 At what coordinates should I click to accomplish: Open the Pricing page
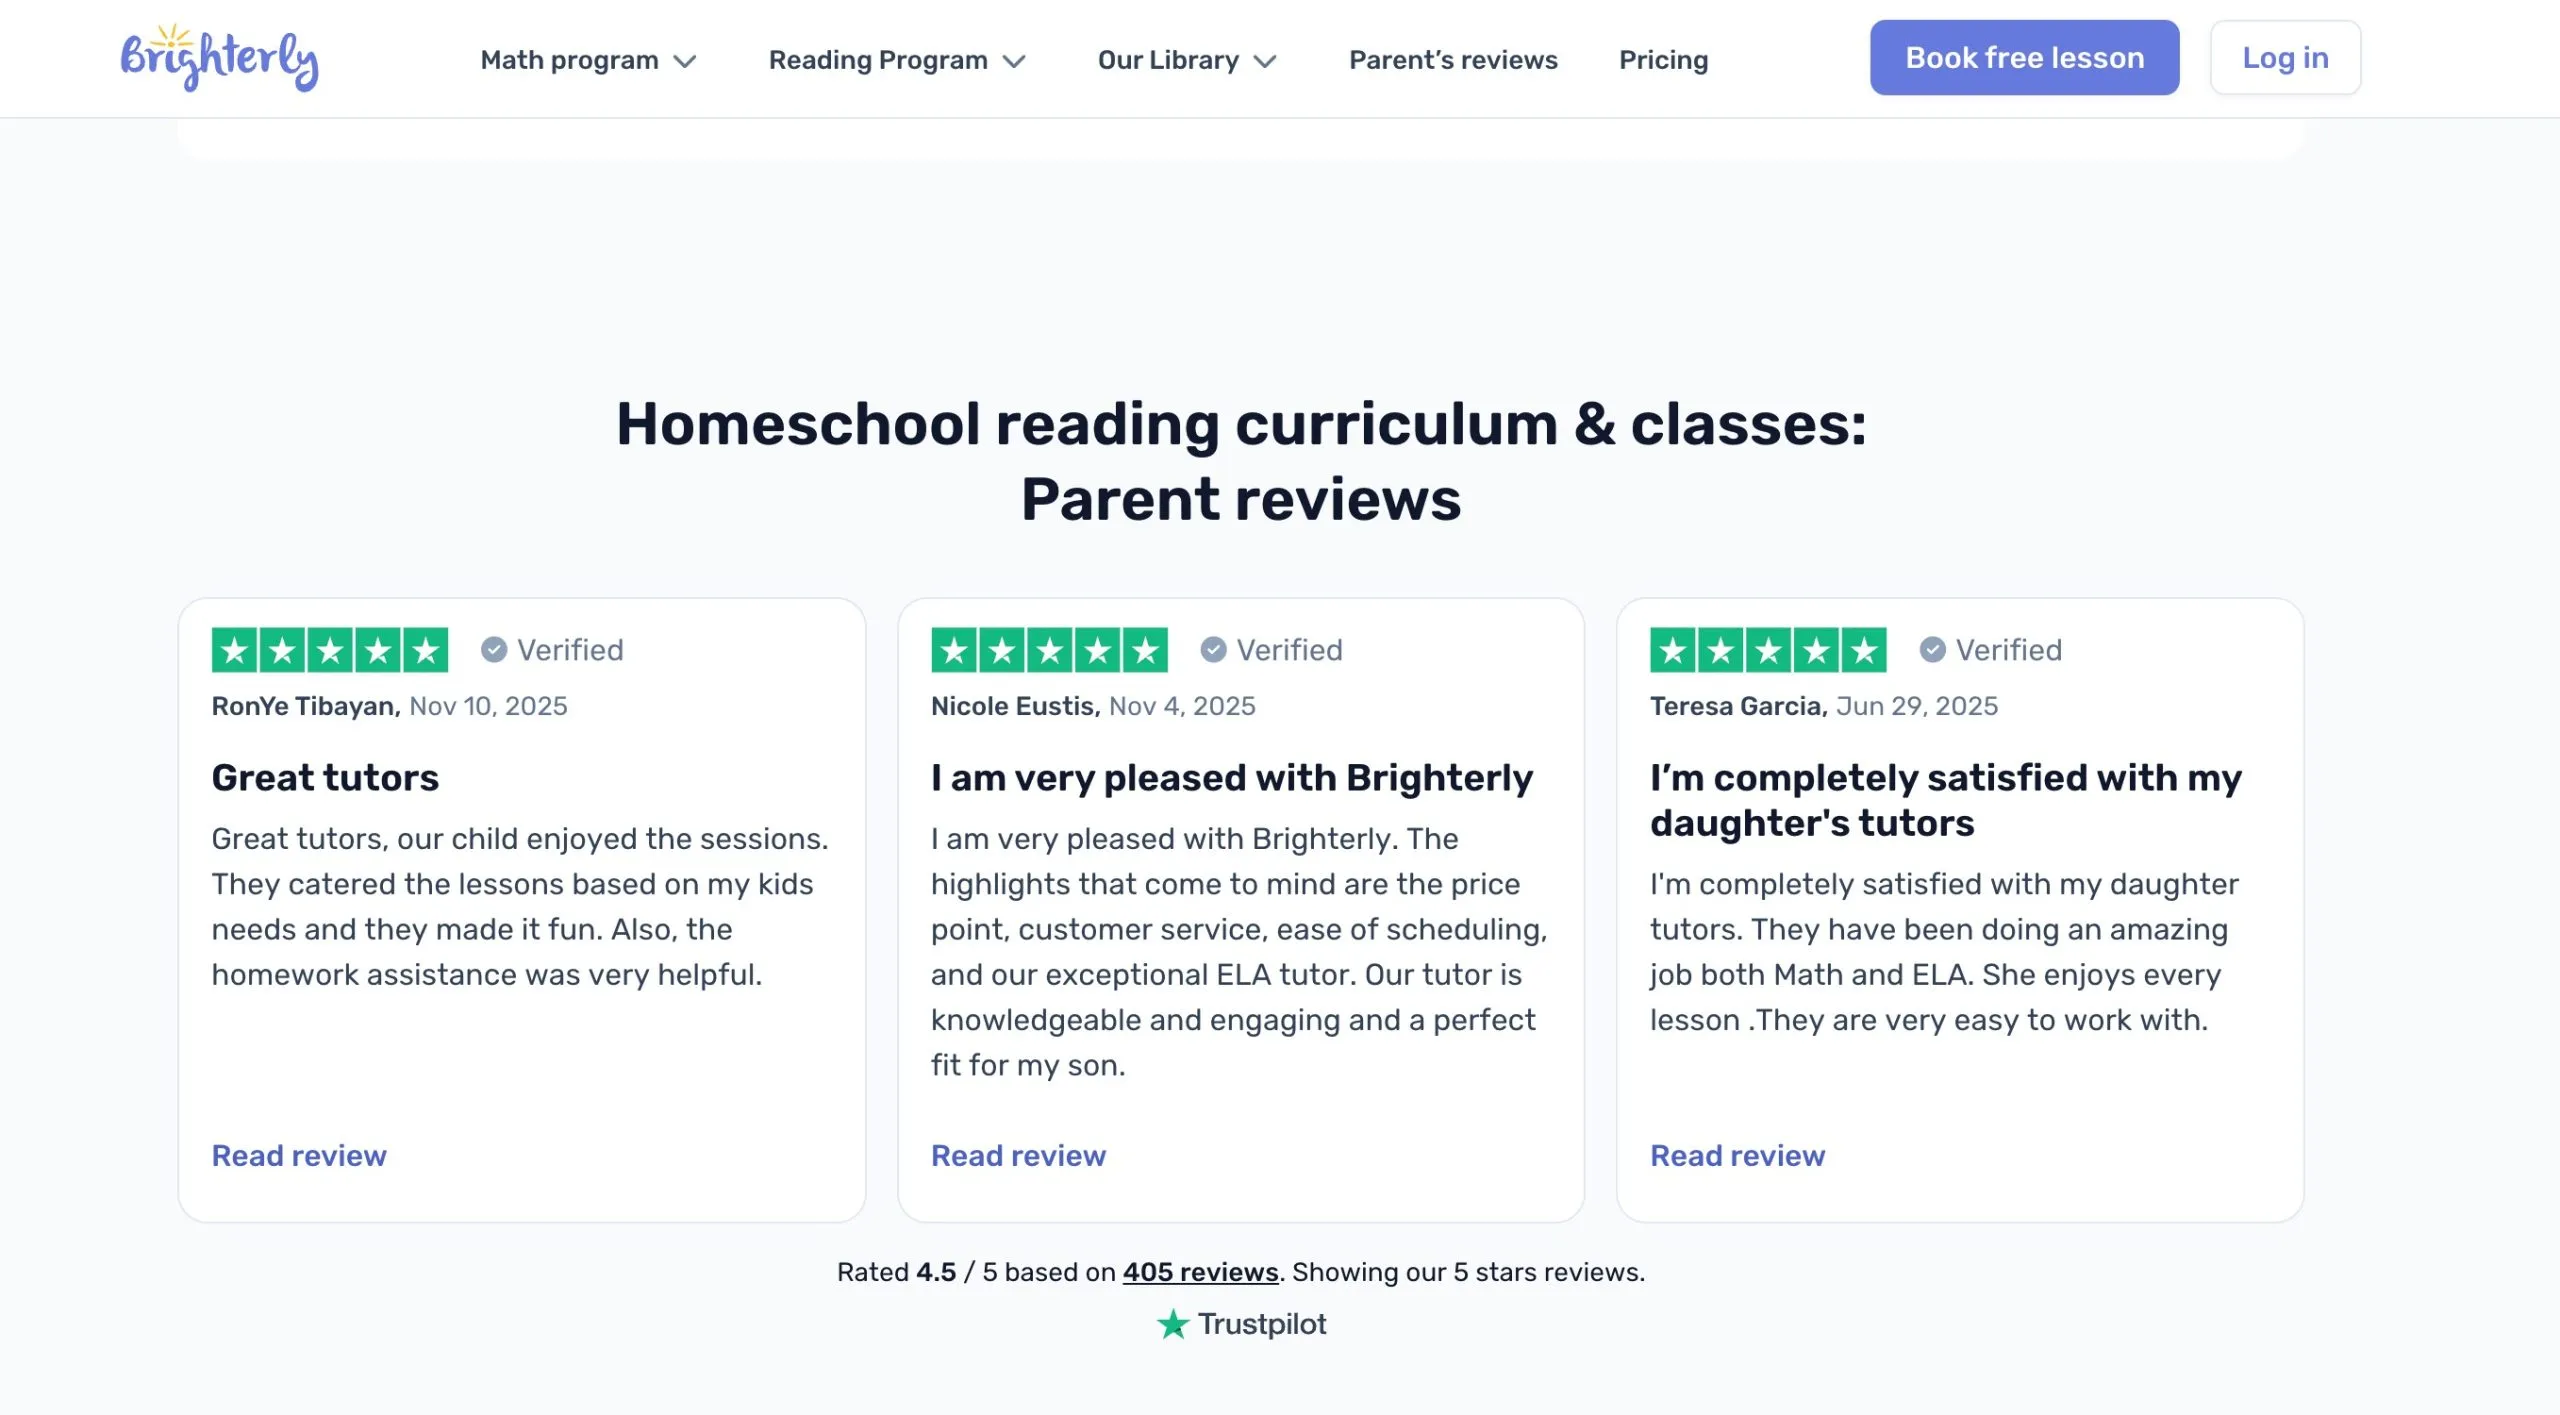tap(1663, 60)
